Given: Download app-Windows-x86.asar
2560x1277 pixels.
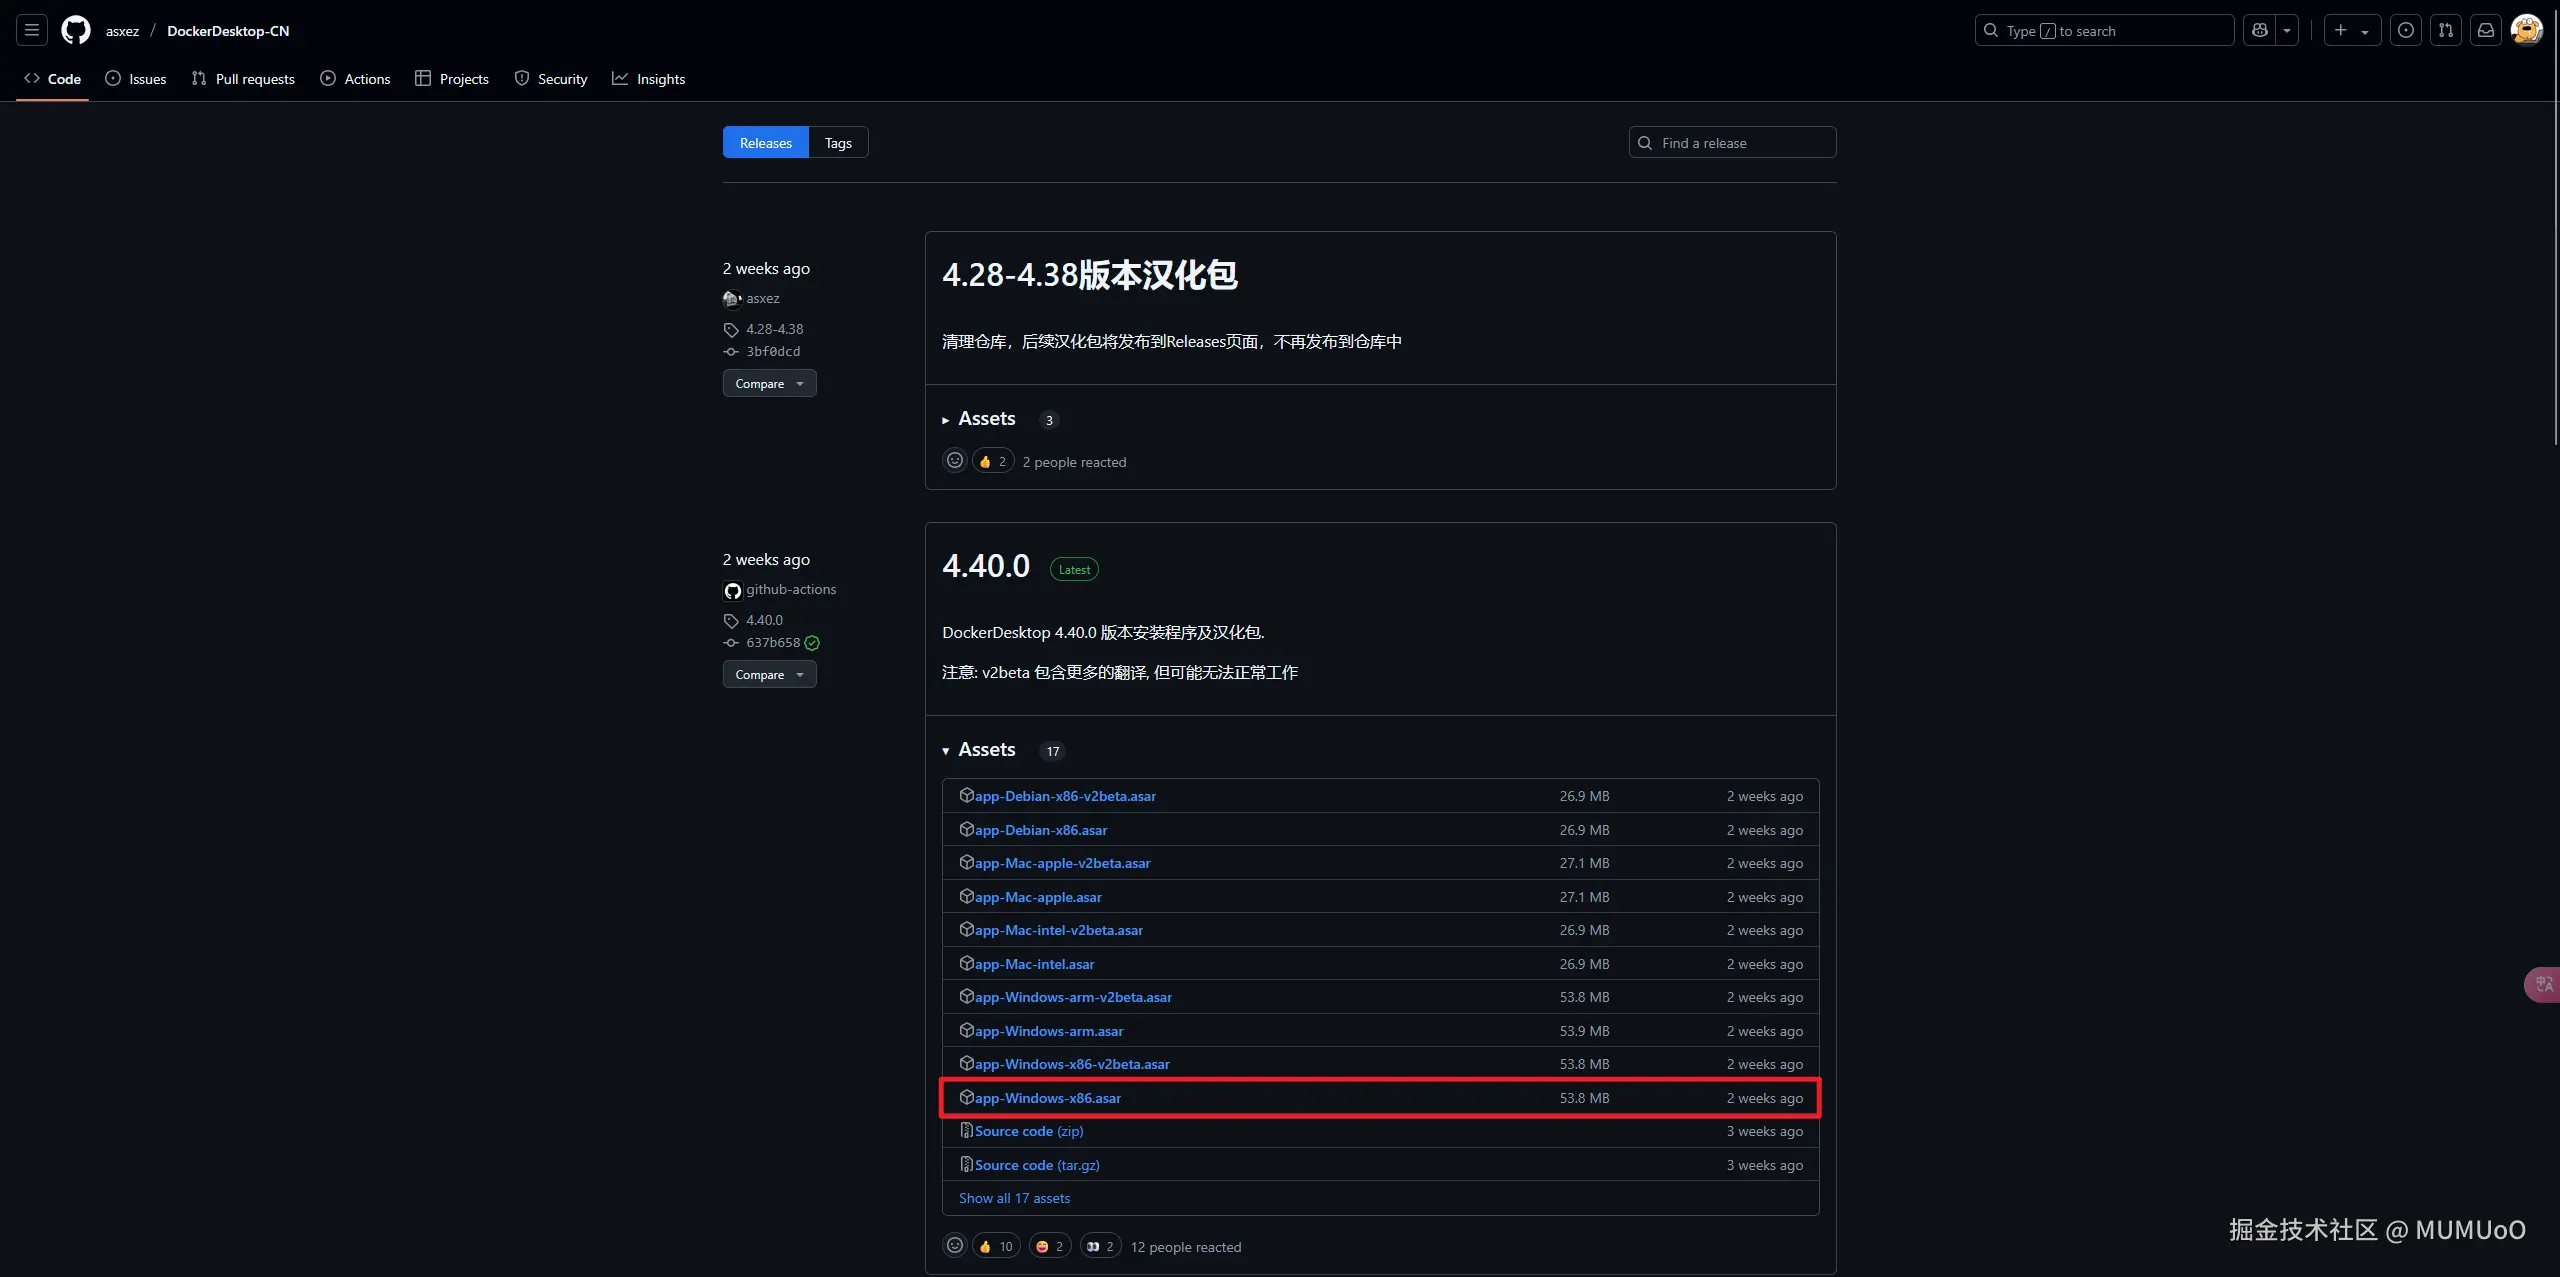Looking at the screenshot, I should pos(1048,1098).
